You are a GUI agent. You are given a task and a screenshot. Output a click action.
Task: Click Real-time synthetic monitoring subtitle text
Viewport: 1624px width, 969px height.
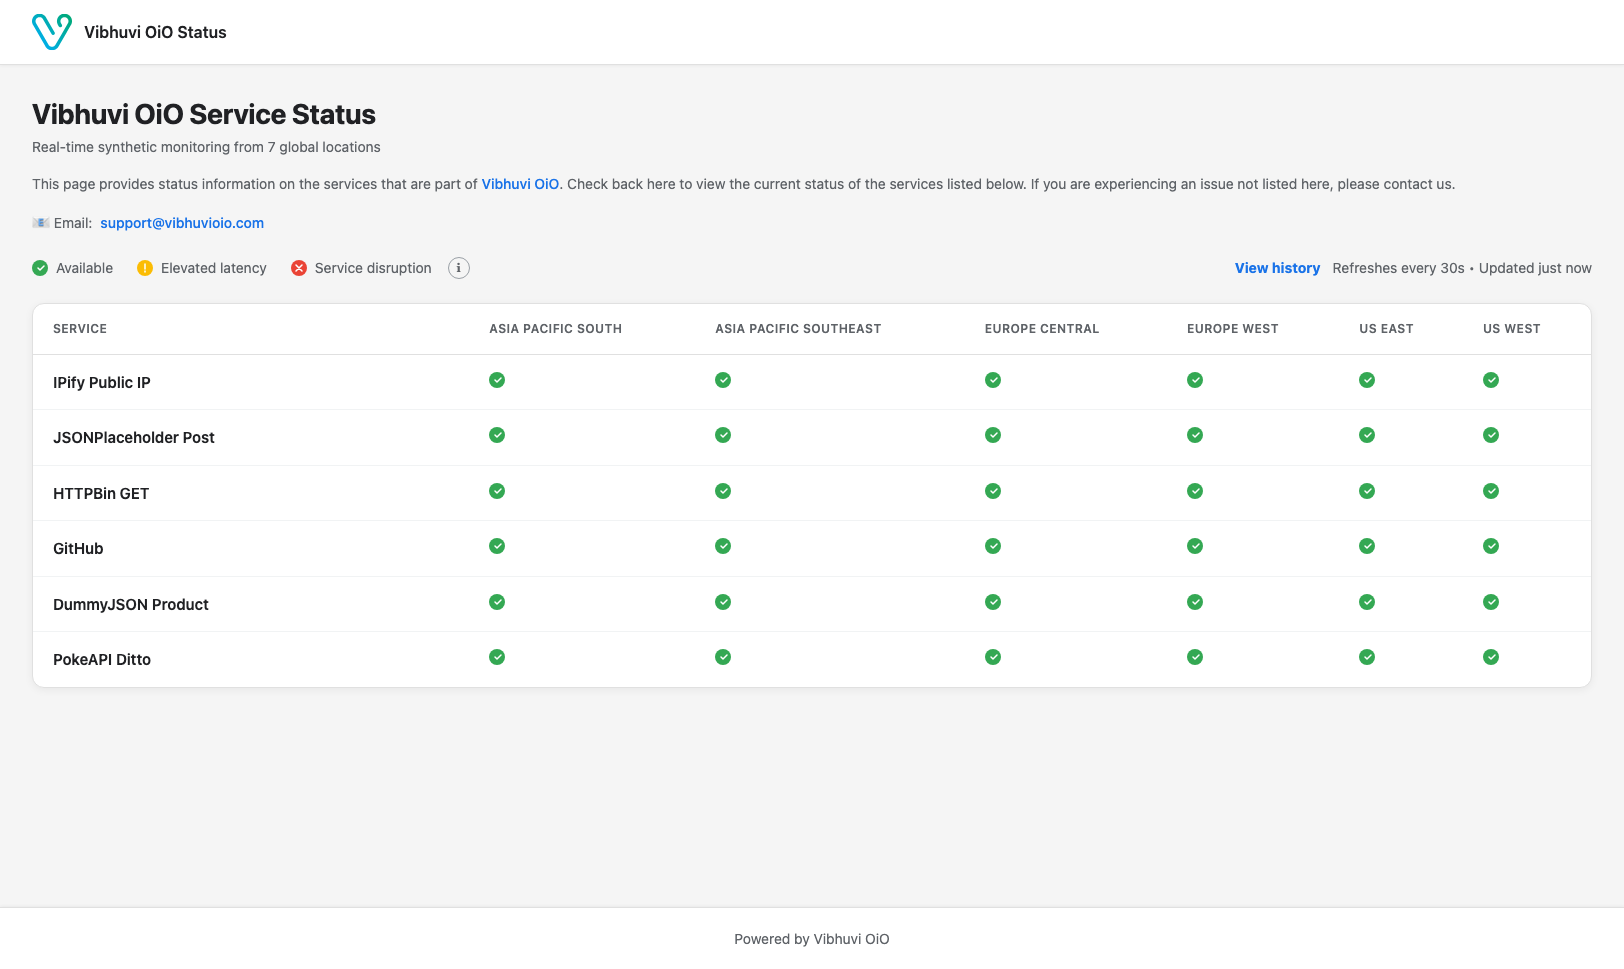coord(206,147)
